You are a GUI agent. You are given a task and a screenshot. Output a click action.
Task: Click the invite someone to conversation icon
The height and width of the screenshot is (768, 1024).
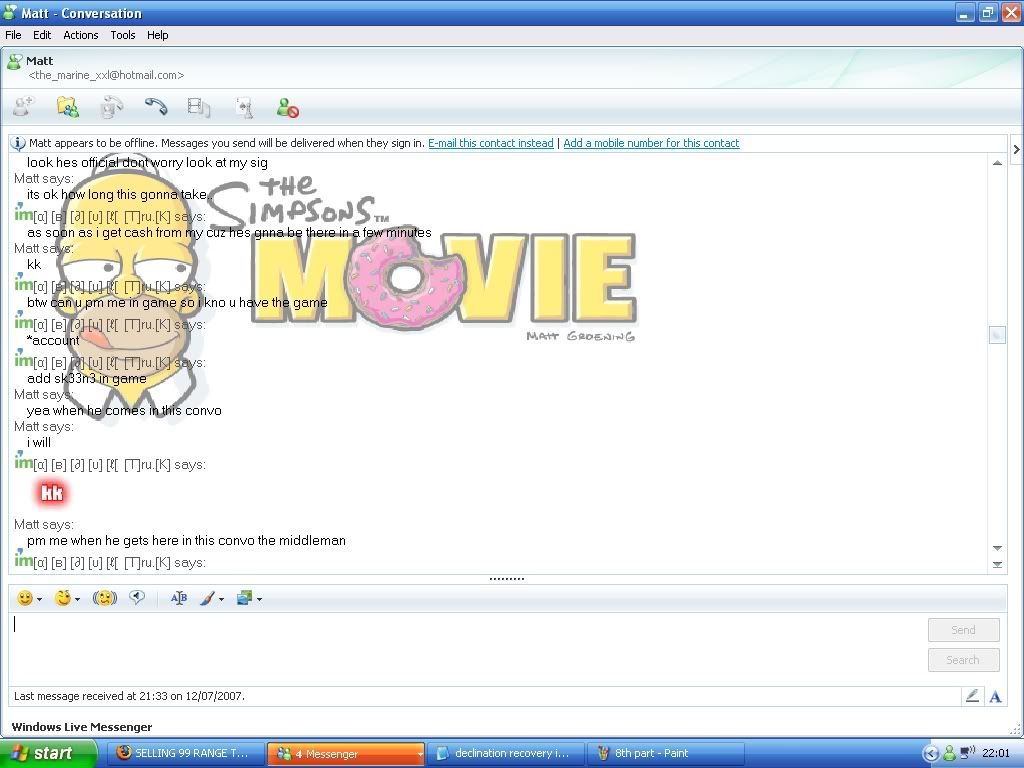coord(23,107)
